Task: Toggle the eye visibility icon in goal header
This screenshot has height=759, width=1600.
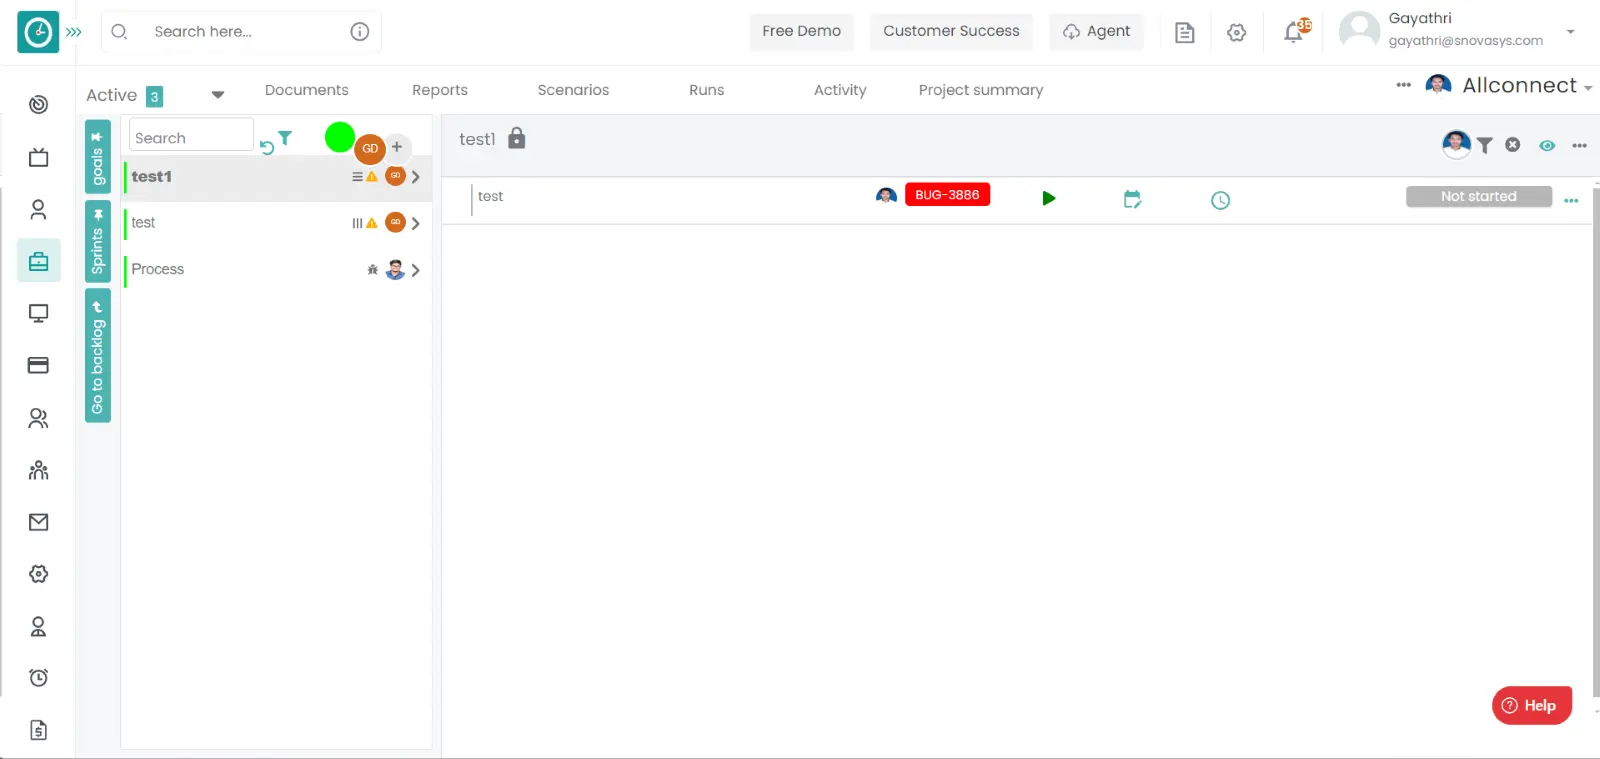Action: coord(1547,146)
